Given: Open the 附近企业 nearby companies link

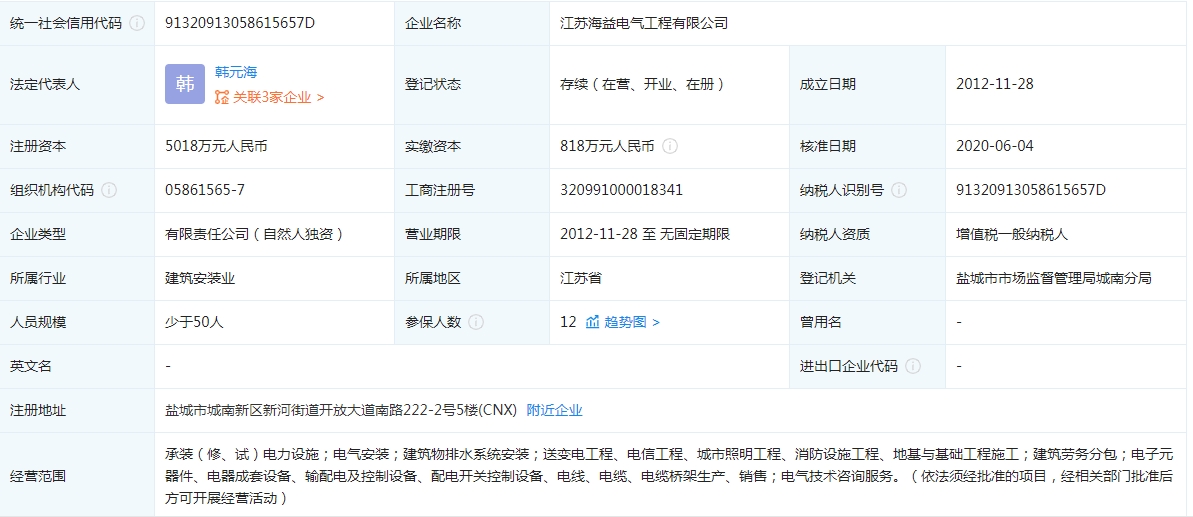Looking at the screenshot, I should (554, 410).
